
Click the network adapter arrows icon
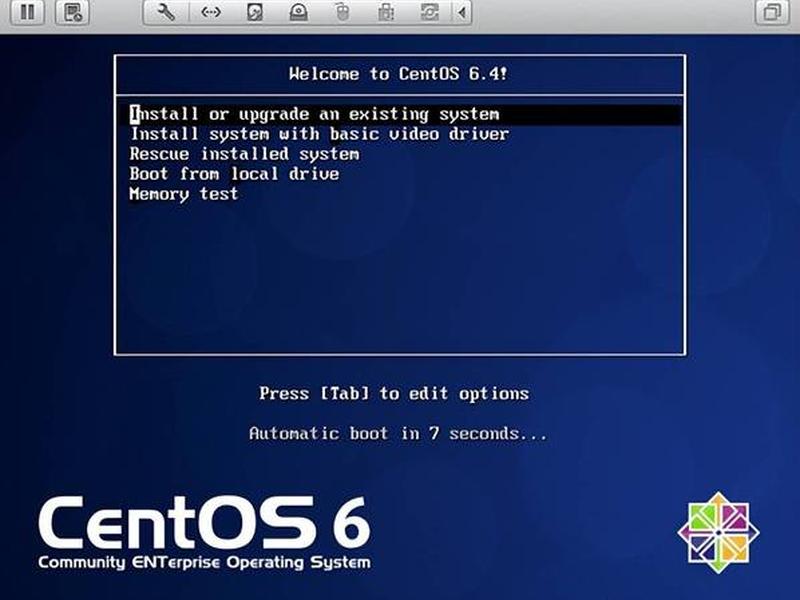211,12
